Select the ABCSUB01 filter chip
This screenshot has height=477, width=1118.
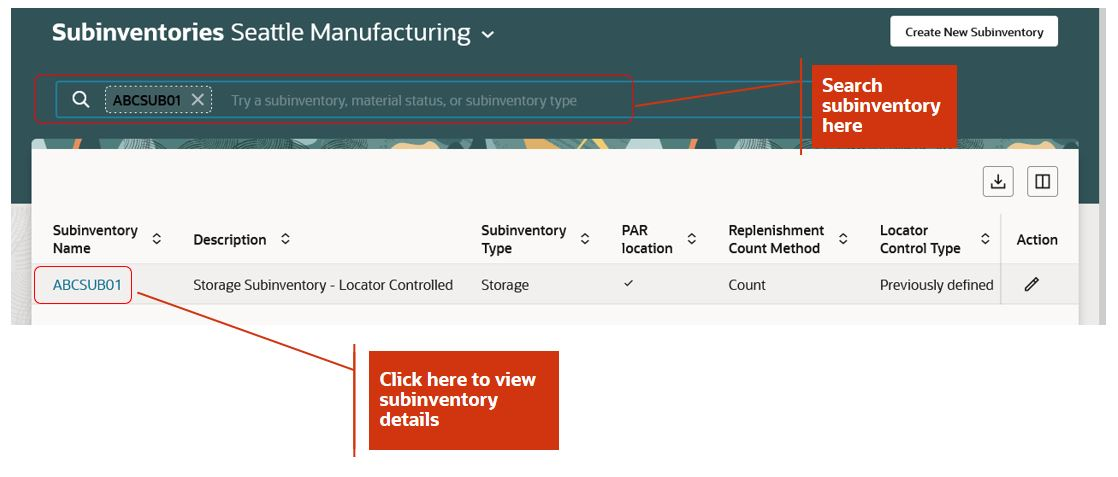(x=146, y=100)
